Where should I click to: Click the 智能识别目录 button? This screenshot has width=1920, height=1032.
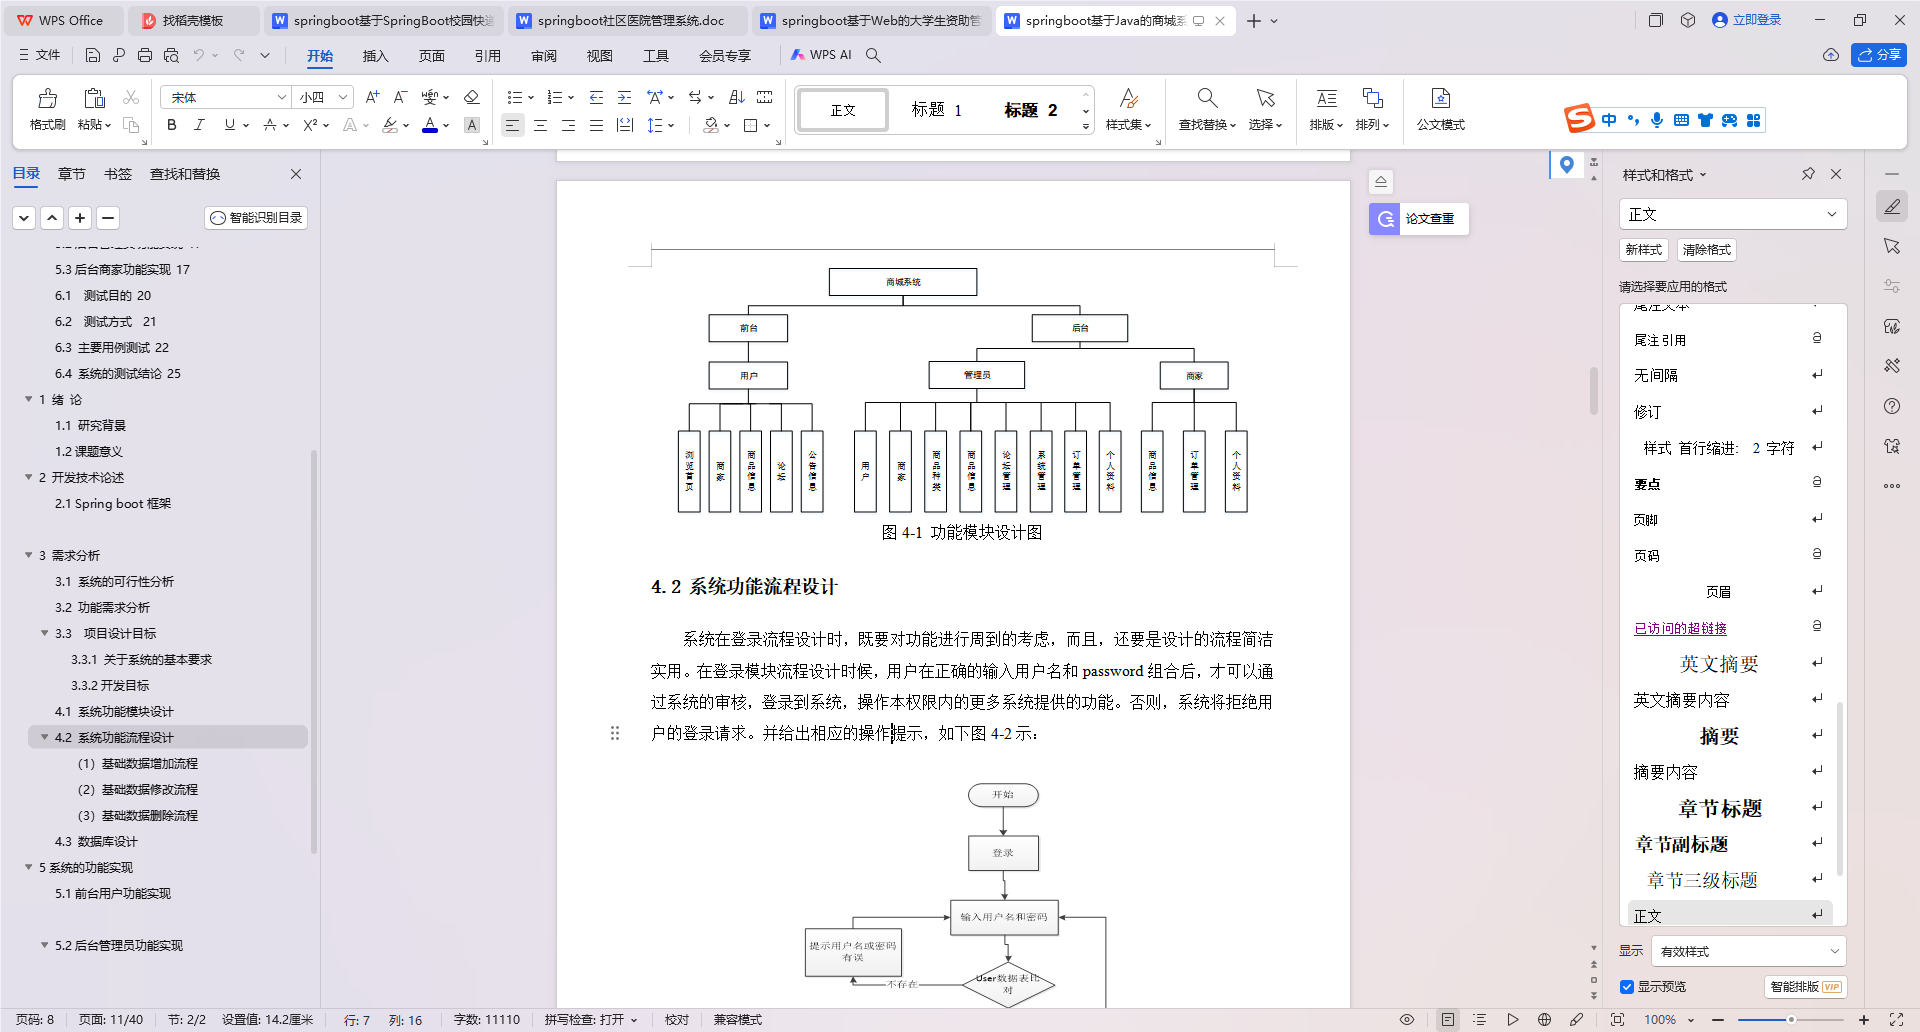pos(256,217)
